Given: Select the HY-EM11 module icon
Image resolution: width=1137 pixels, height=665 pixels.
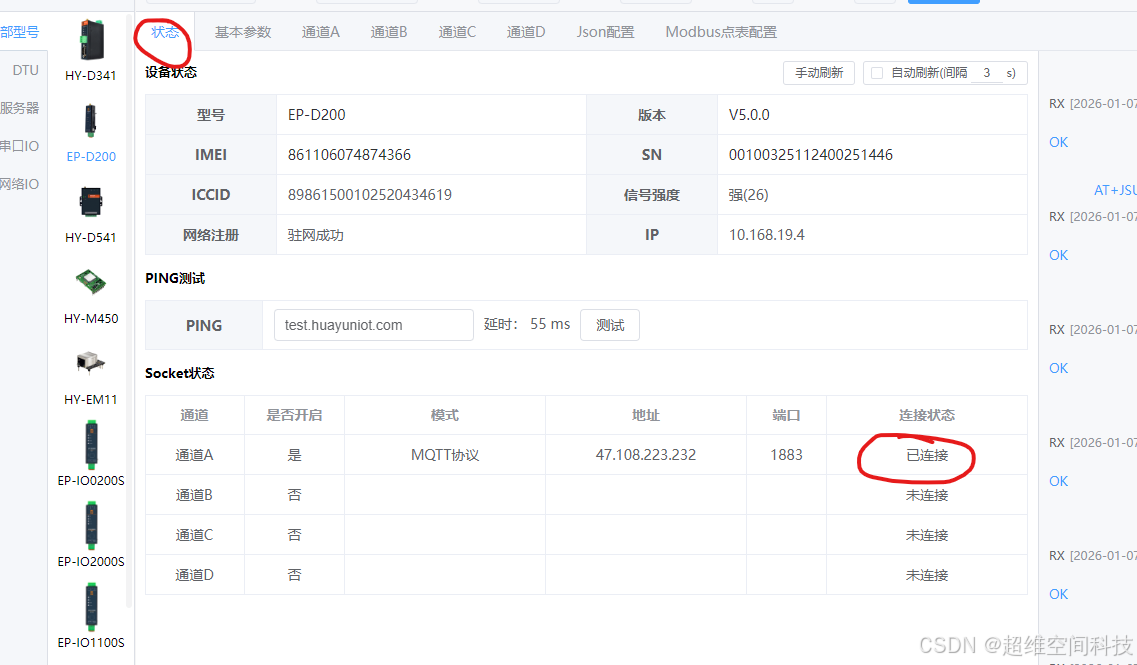Looking at the screenshot, I should (91, 363).
